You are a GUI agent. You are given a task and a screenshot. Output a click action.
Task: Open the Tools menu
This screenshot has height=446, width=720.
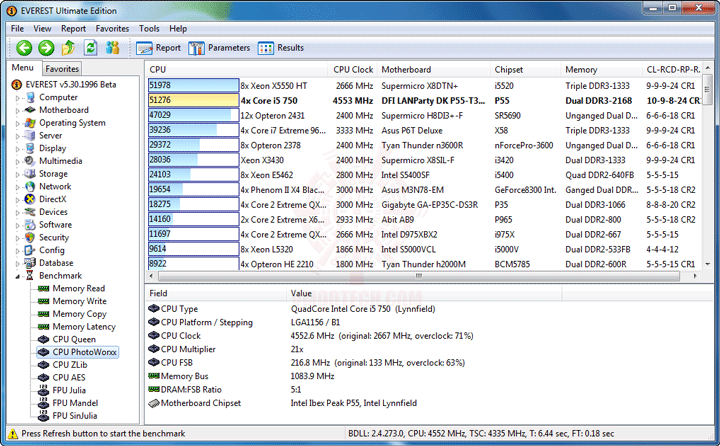[x=149, y=28]
